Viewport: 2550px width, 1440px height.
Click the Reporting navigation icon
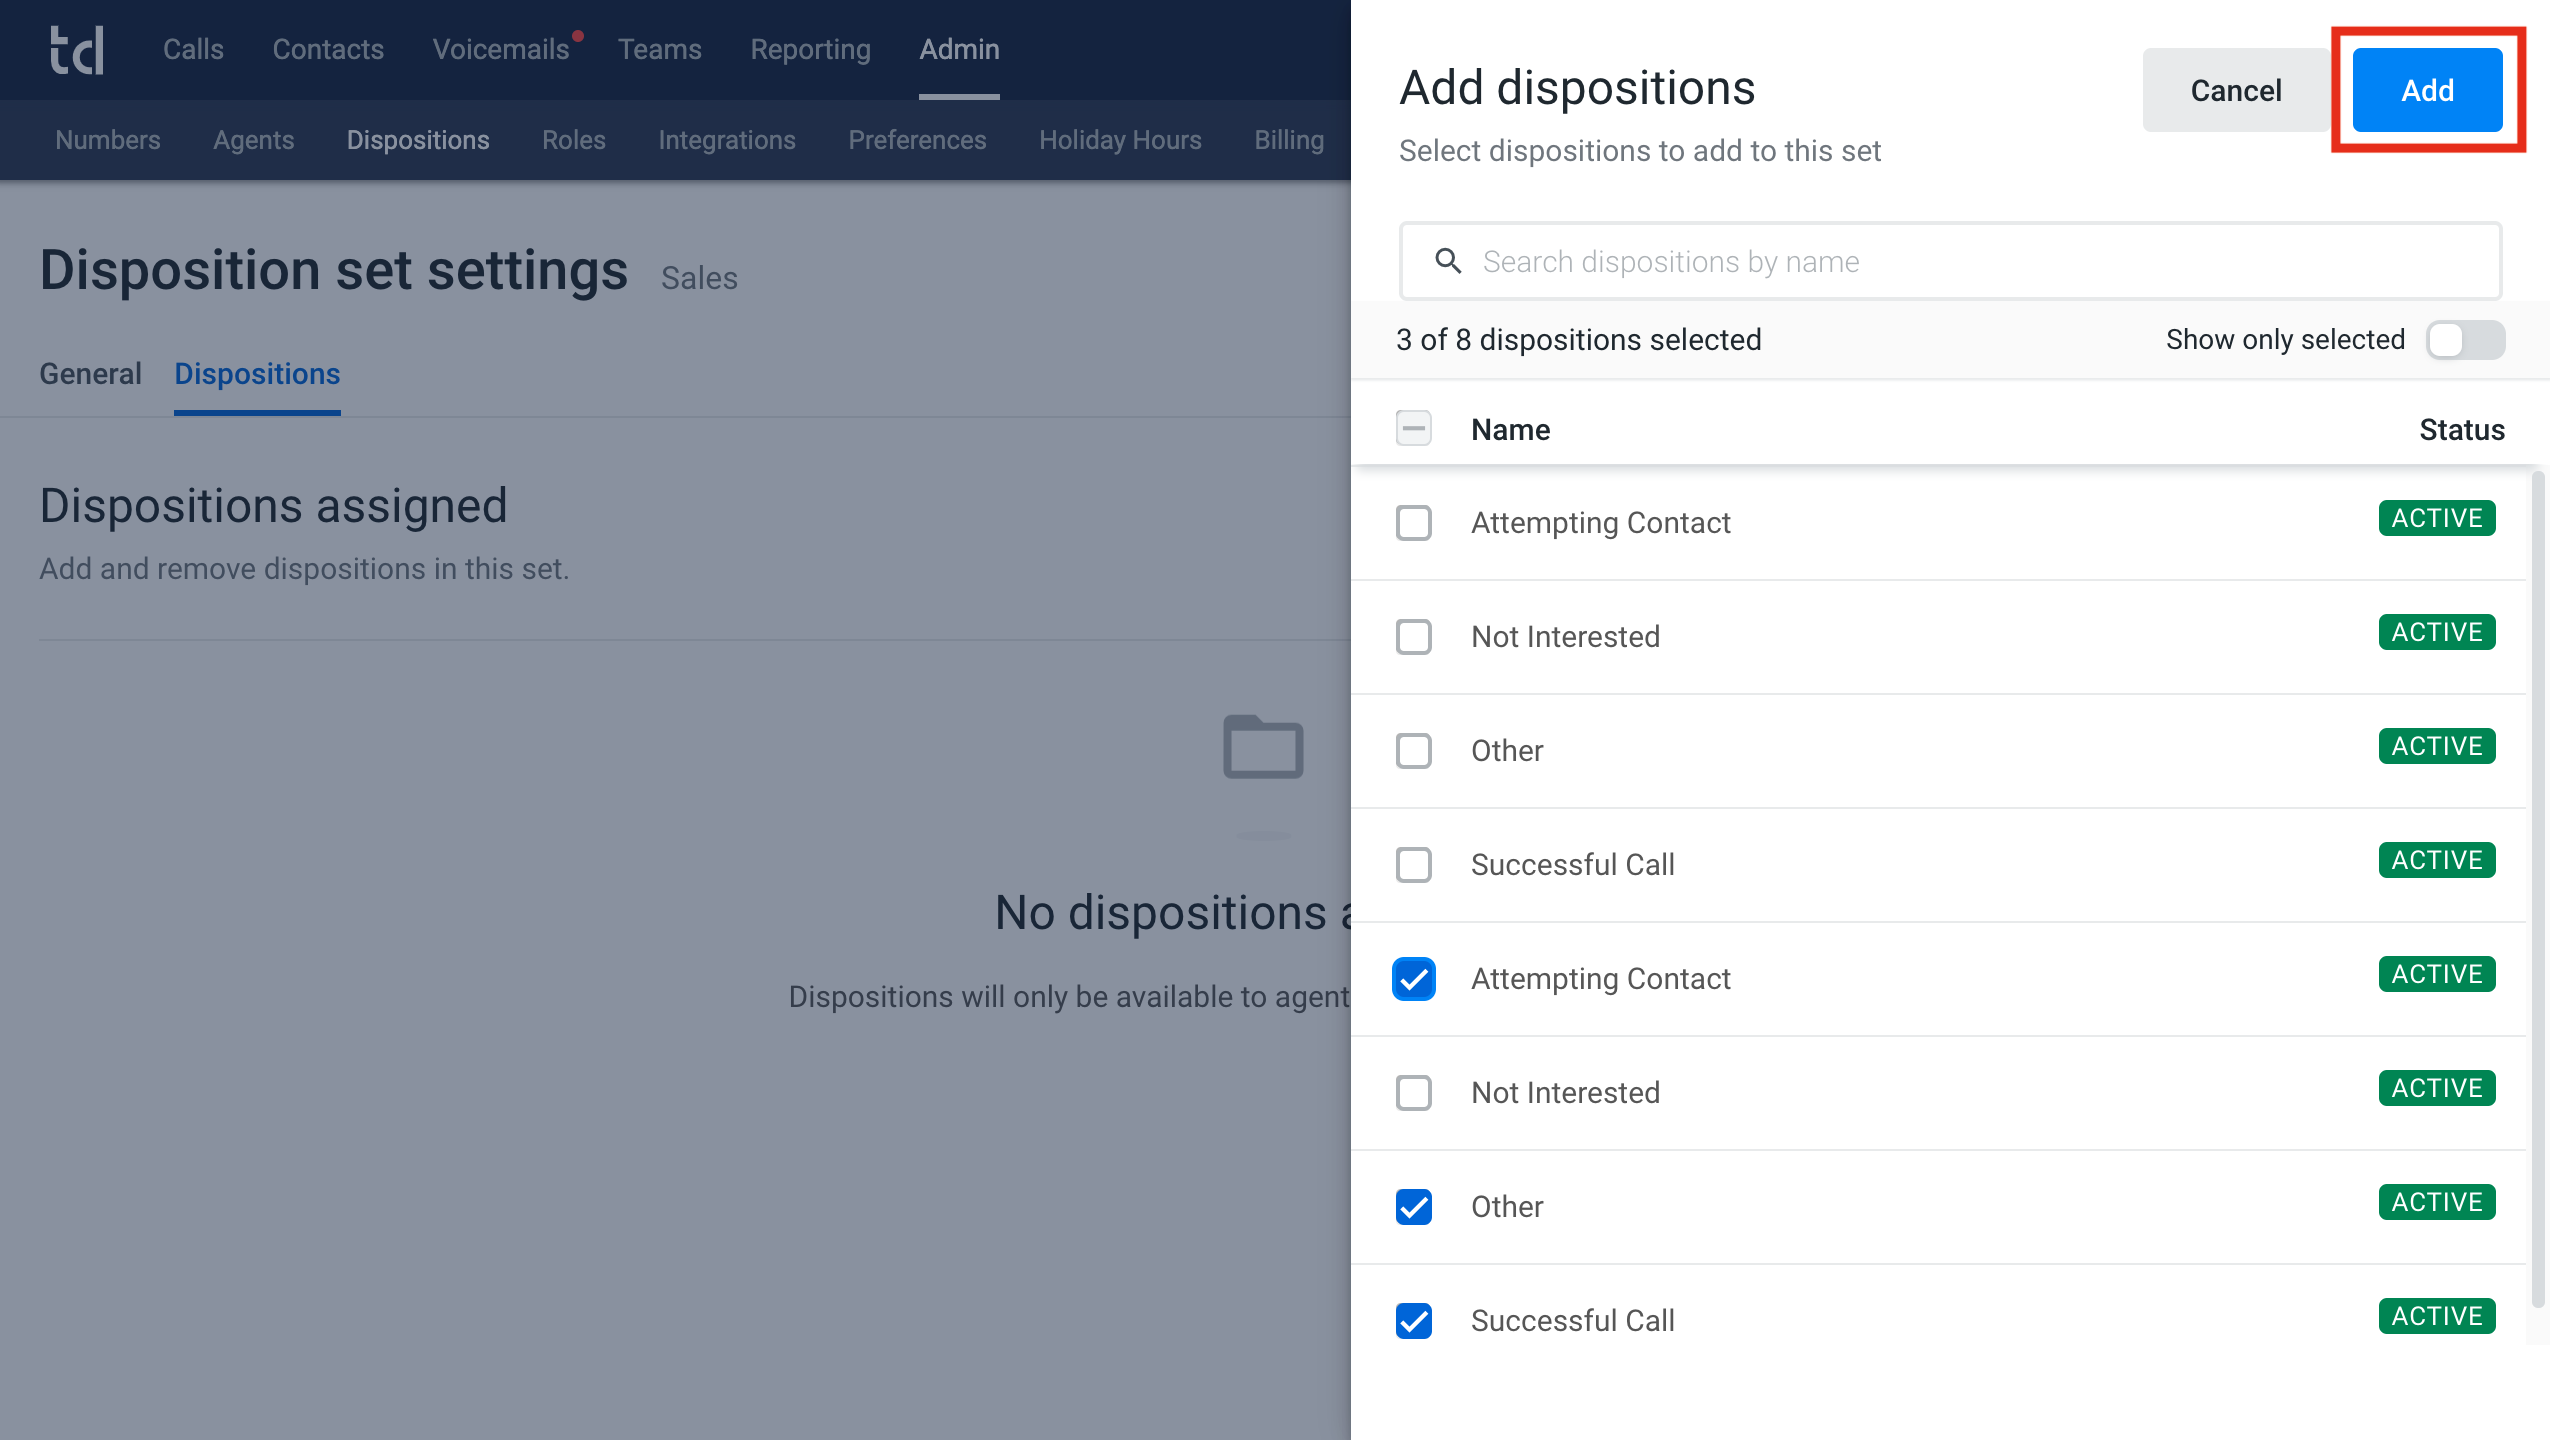809,49
